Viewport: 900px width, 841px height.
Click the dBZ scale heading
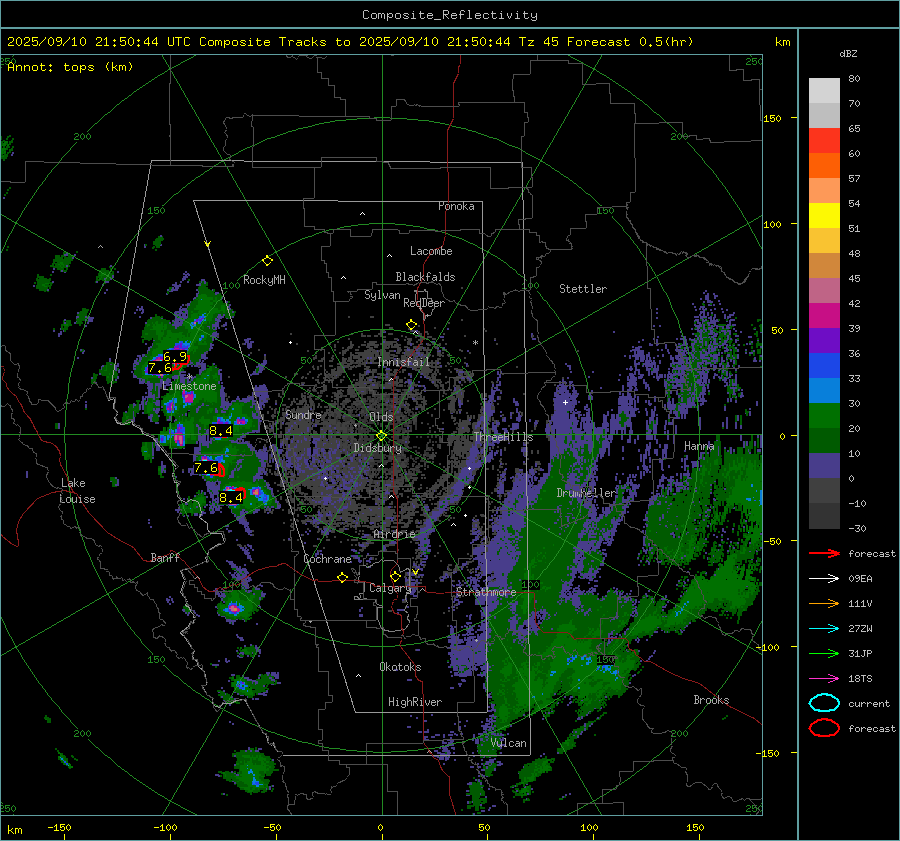click(x=848, y=54)
